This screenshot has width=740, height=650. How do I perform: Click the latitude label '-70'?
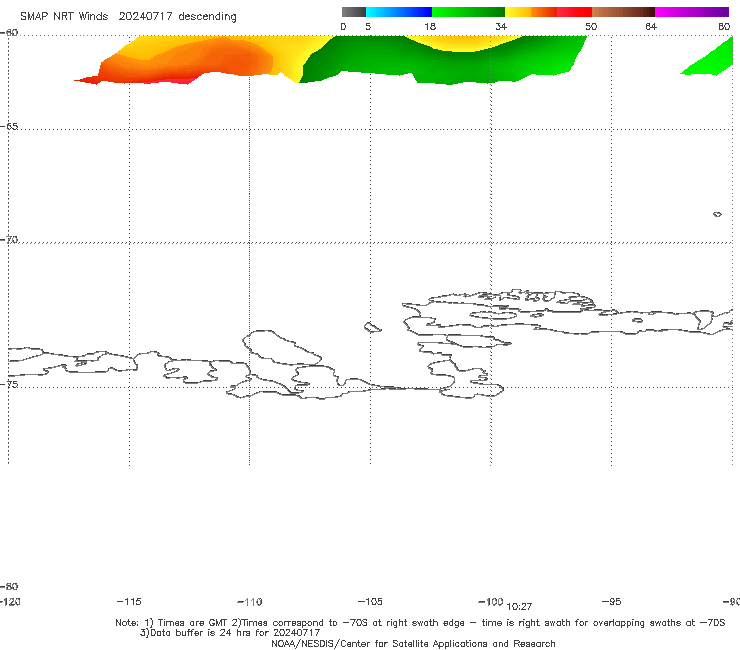pos(9,240)
